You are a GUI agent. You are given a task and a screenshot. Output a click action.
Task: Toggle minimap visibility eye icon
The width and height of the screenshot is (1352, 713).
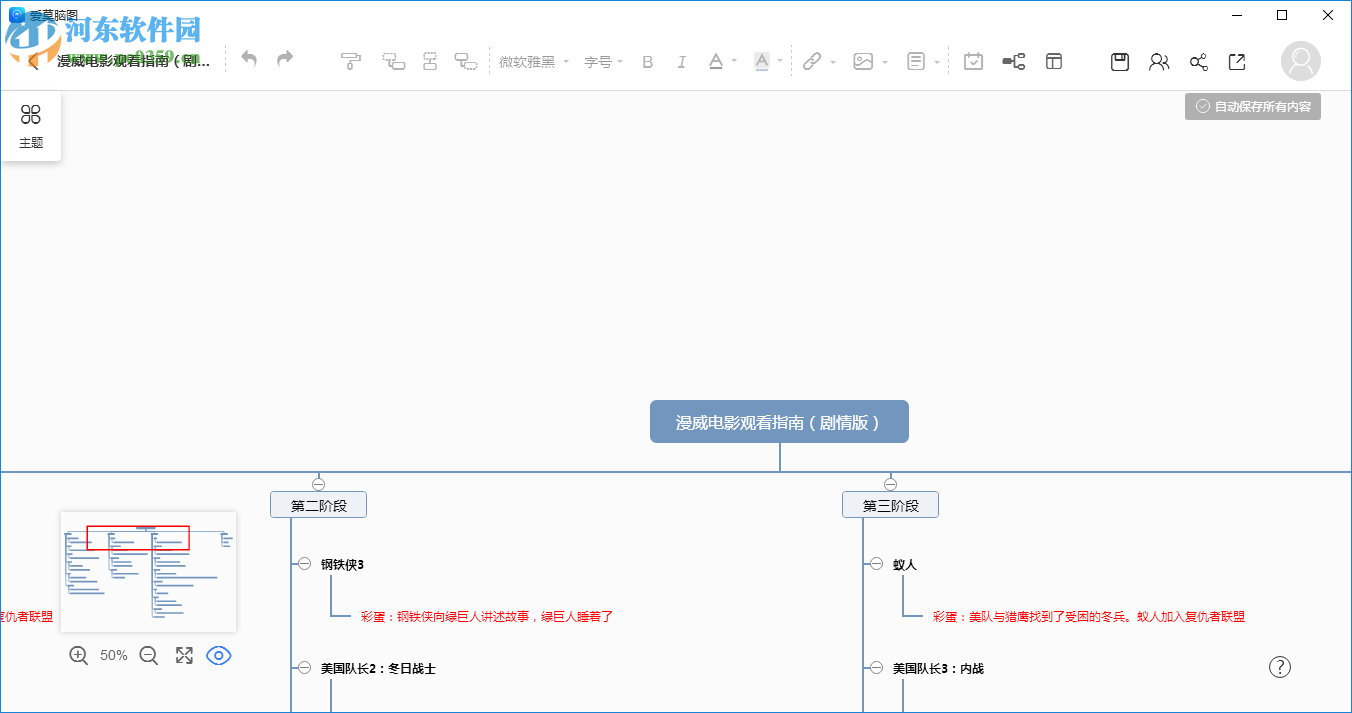click(218, 655)
